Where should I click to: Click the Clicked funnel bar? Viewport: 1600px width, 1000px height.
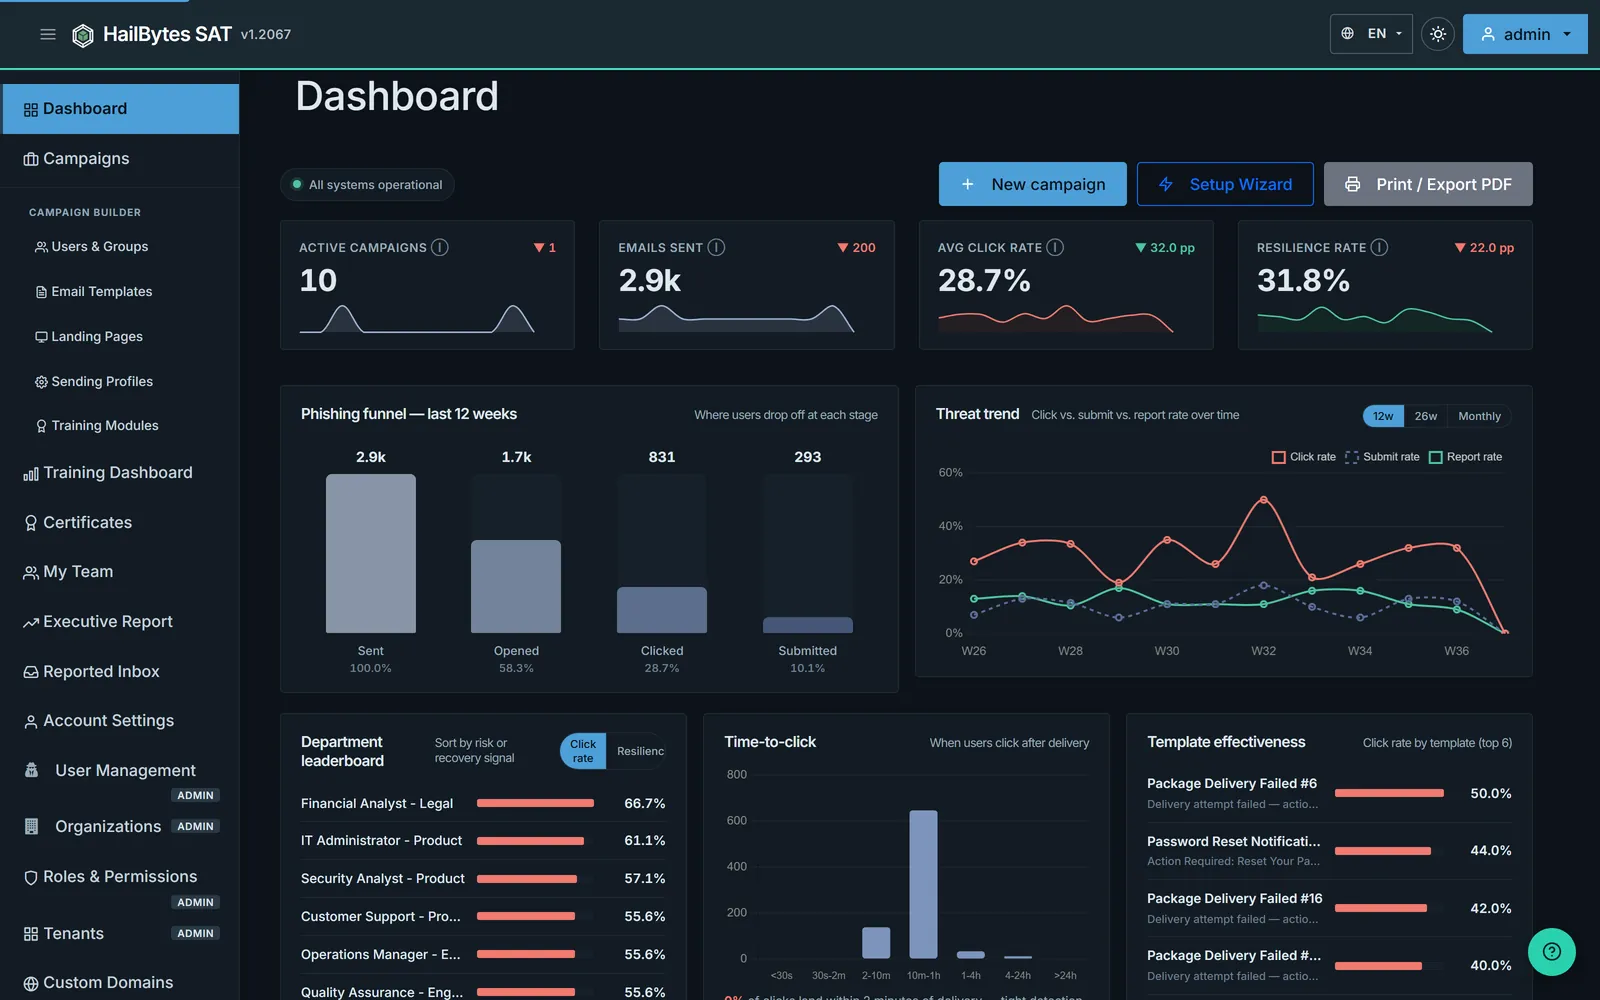coord(662,610)
